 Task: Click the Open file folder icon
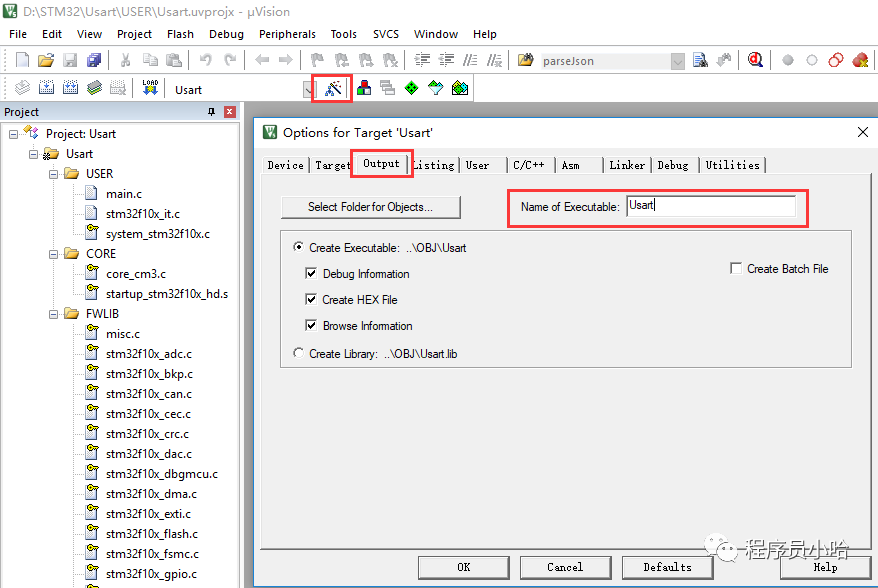(46, 60)
